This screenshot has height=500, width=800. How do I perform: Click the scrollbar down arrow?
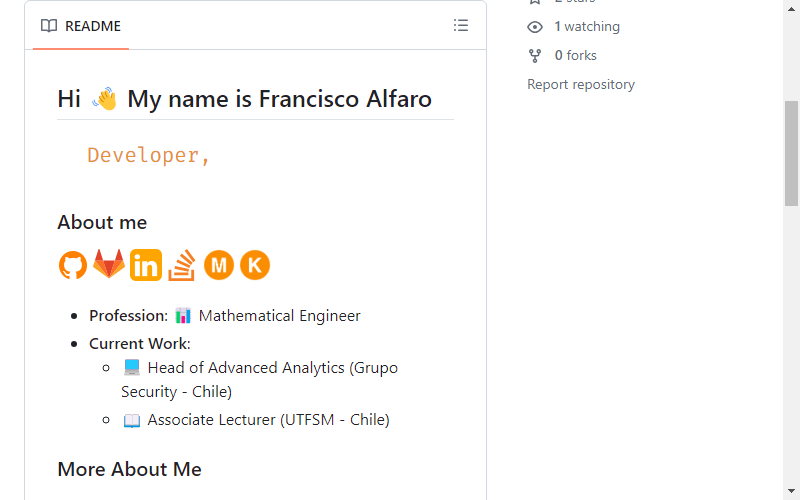[x=791, y=491]
